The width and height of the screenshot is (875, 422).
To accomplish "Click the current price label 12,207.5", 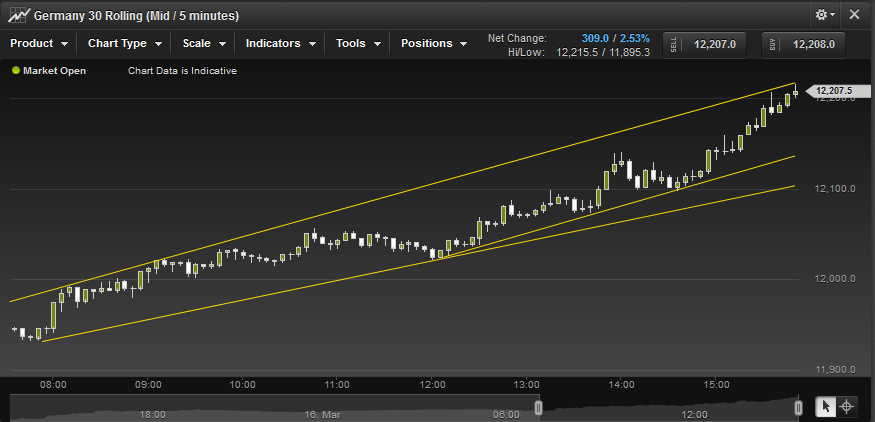I will [838, 91].
